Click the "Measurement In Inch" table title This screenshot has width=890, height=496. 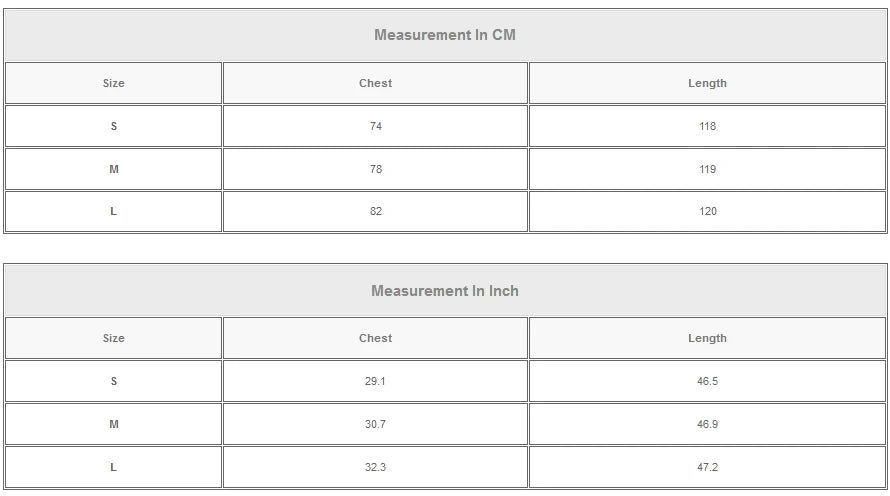point(445,291)
